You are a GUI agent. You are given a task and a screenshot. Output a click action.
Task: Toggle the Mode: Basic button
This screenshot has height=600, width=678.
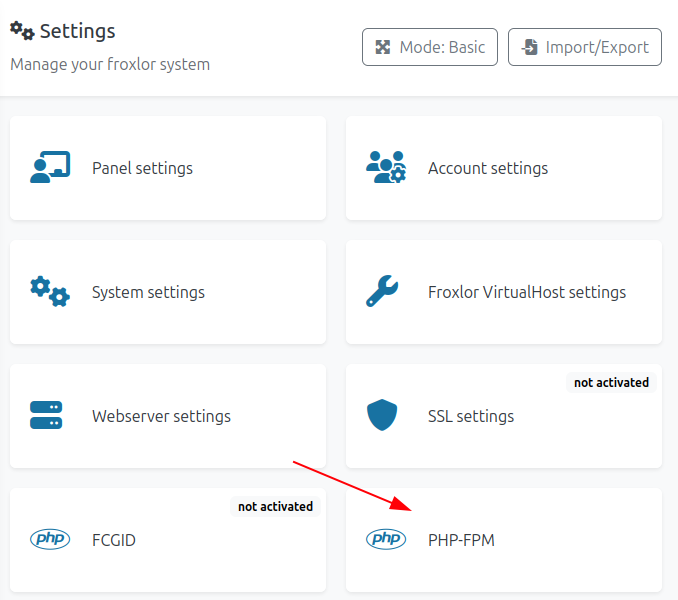(x=430, y=47)
